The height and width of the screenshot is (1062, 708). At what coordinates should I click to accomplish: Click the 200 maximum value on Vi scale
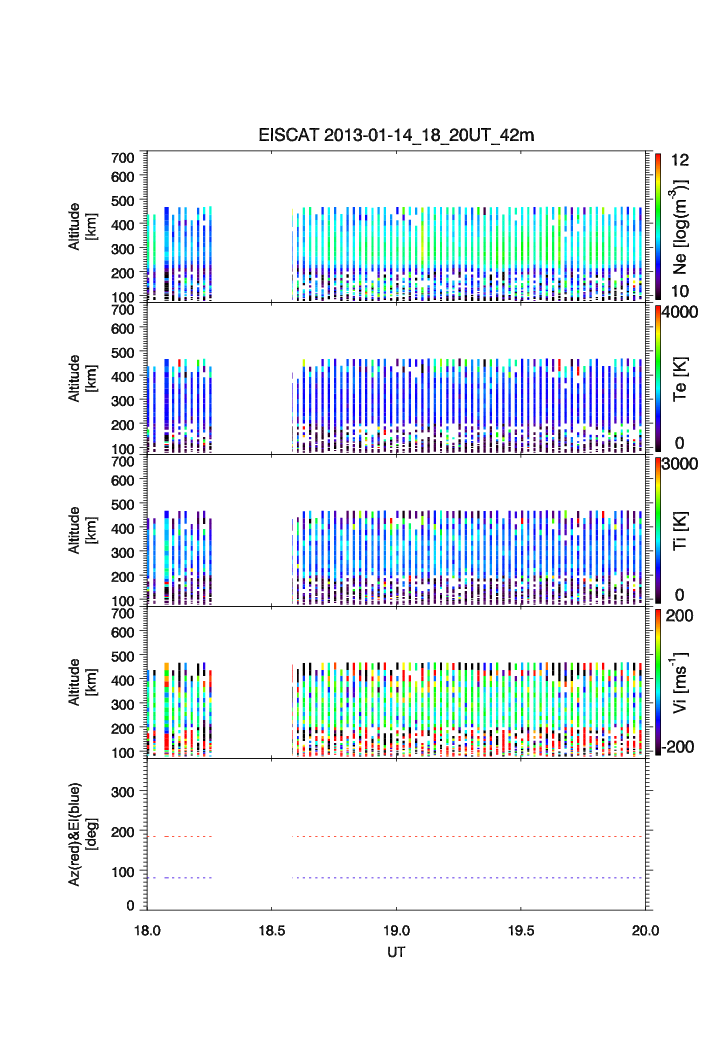pos(680,616)
